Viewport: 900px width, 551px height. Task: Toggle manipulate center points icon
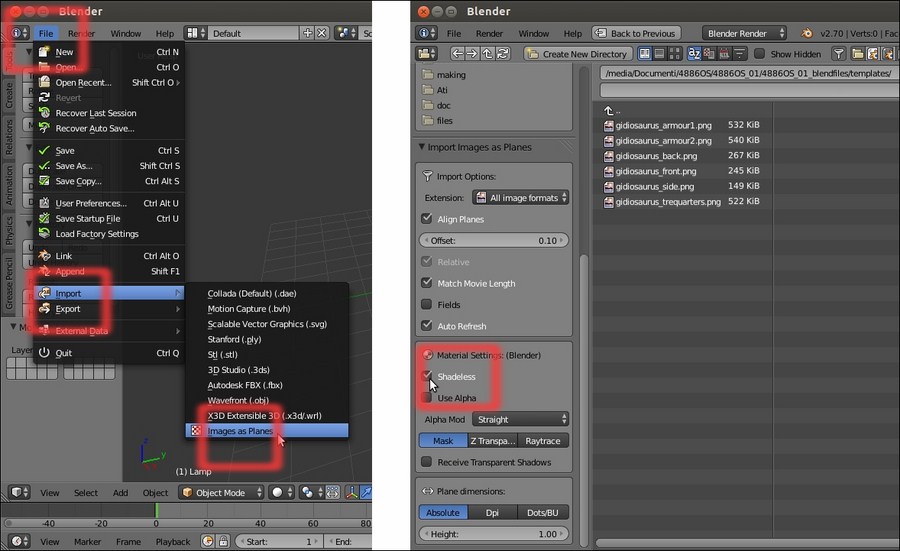coord(333,492)
